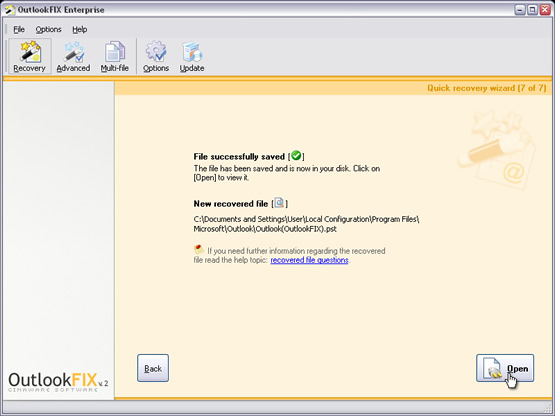Click the 'File successfully saved' heading
Screen dimensions: 555x416
tap(239, 156)
